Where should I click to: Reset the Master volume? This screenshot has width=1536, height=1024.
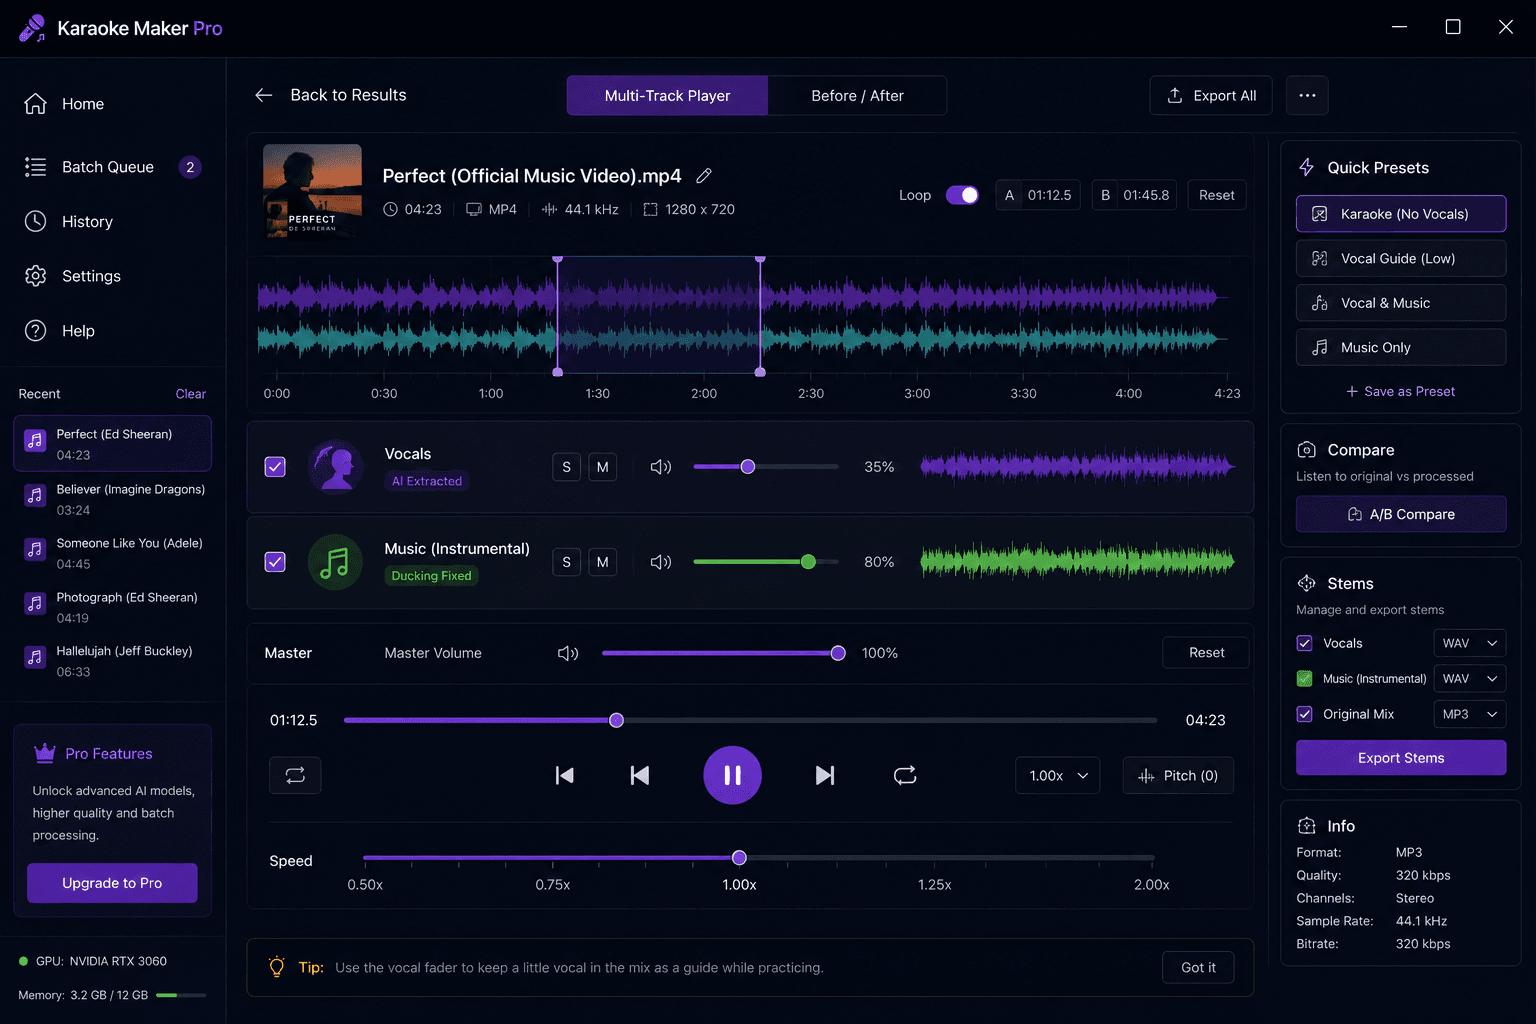[x=1206, y=653]
